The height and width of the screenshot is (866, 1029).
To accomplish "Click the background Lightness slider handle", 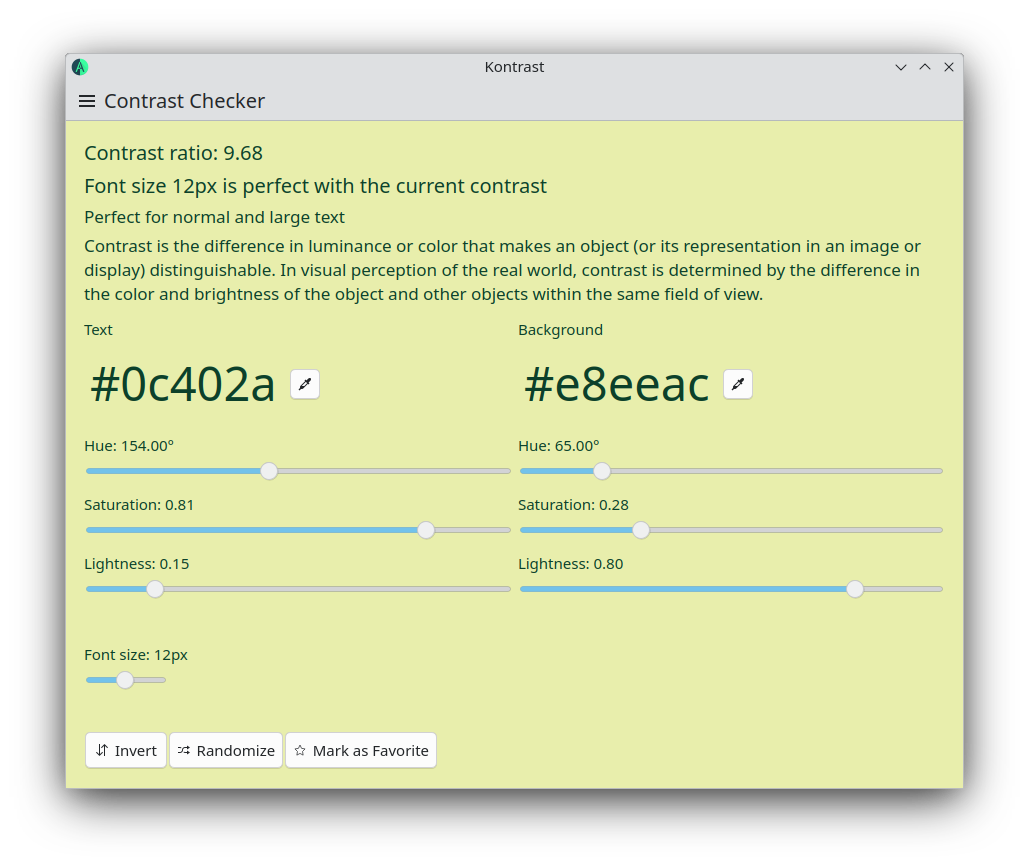I will tap(855, 589).
